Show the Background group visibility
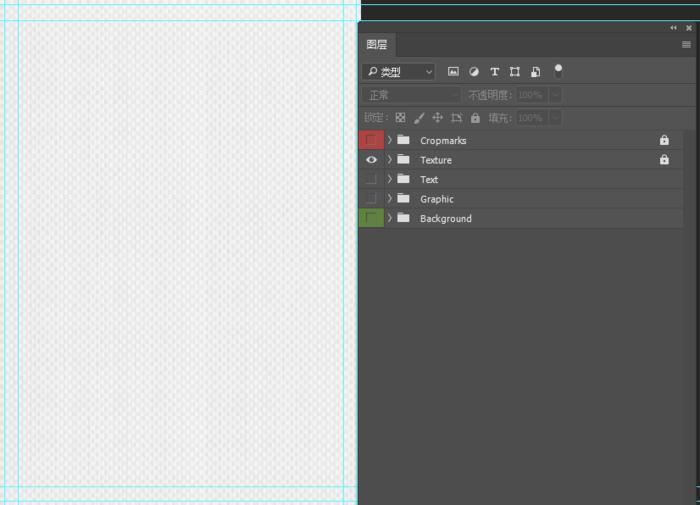This screenshot has height=505, width=700. (371, 218)
